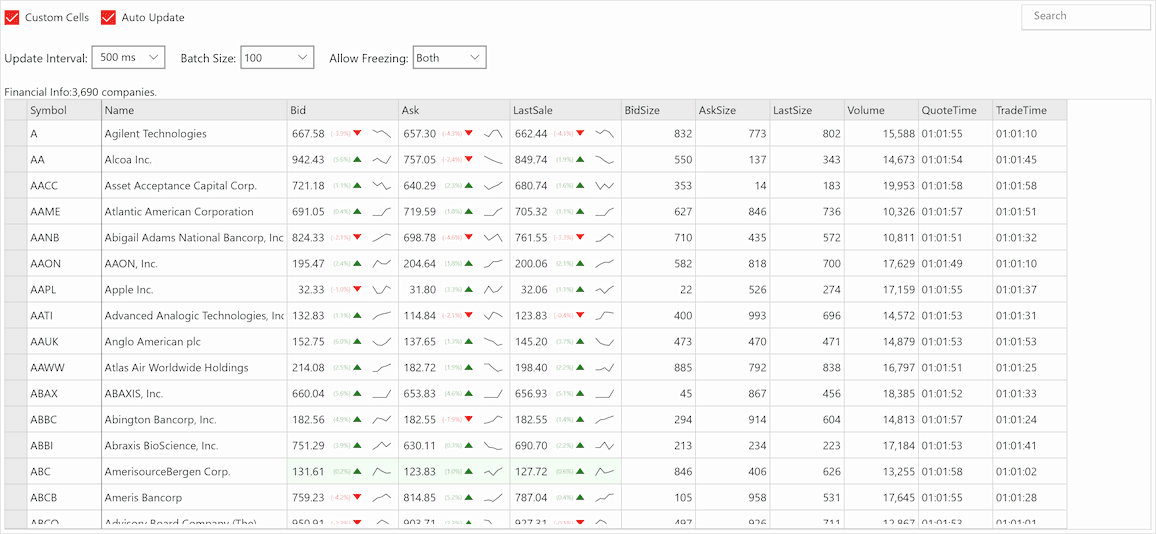Click the red down arrow in Agilent Bid cell
The image size is (1156, 534).
(357, 134)
